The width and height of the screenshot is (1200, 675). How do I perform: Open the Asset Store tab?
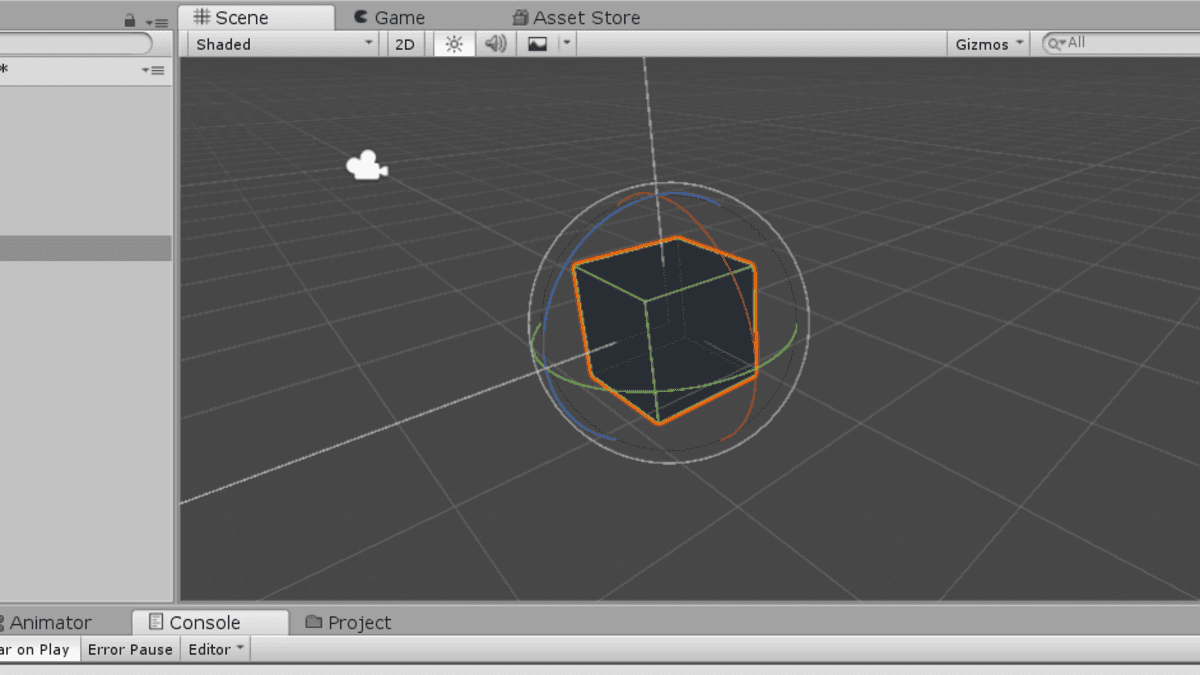click(x=576, y=17)
